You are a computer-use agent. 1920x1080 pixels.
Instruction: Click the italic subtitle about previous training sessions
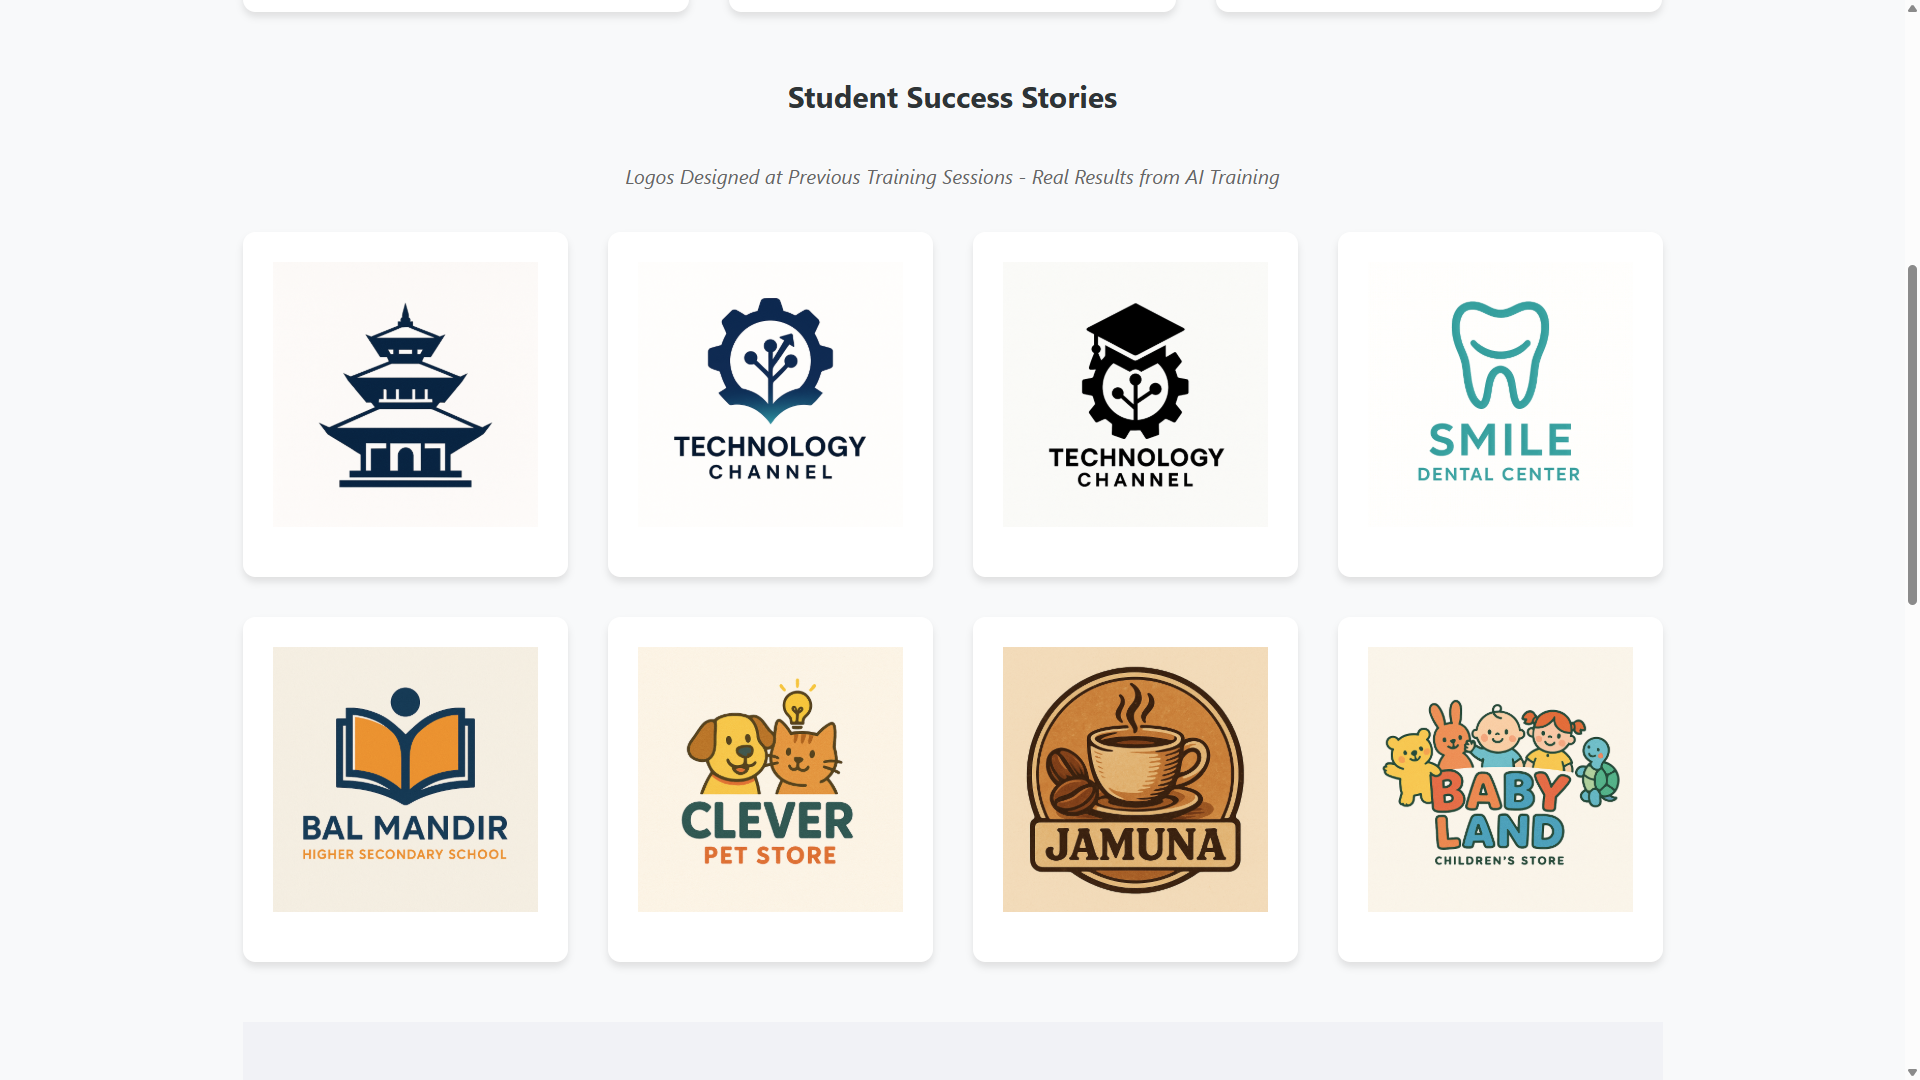(x=951, y=177)
